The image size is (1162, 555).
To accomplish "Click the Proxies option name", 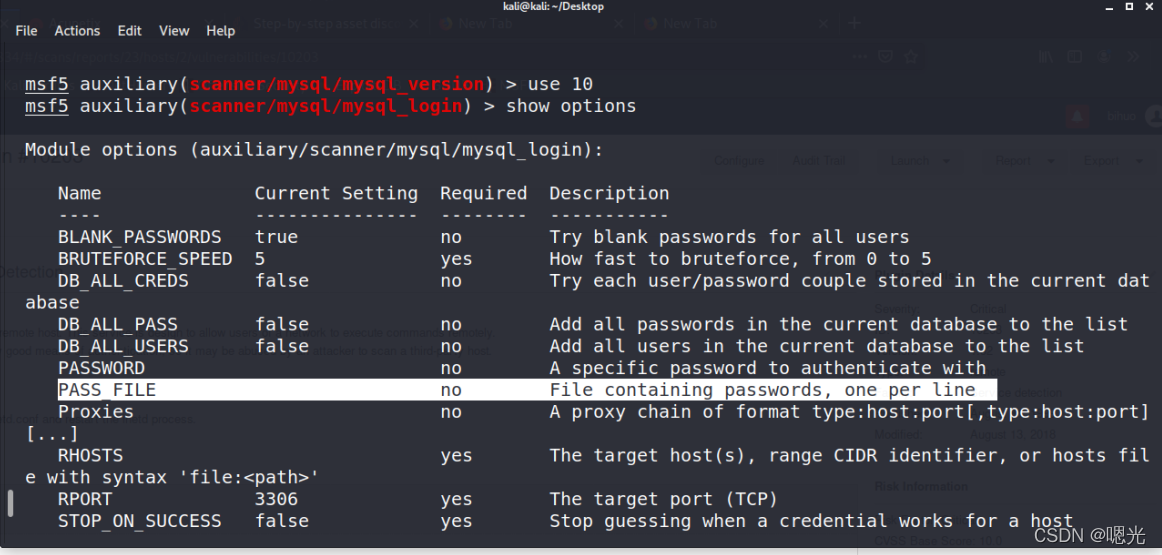I will coord(96,411).
